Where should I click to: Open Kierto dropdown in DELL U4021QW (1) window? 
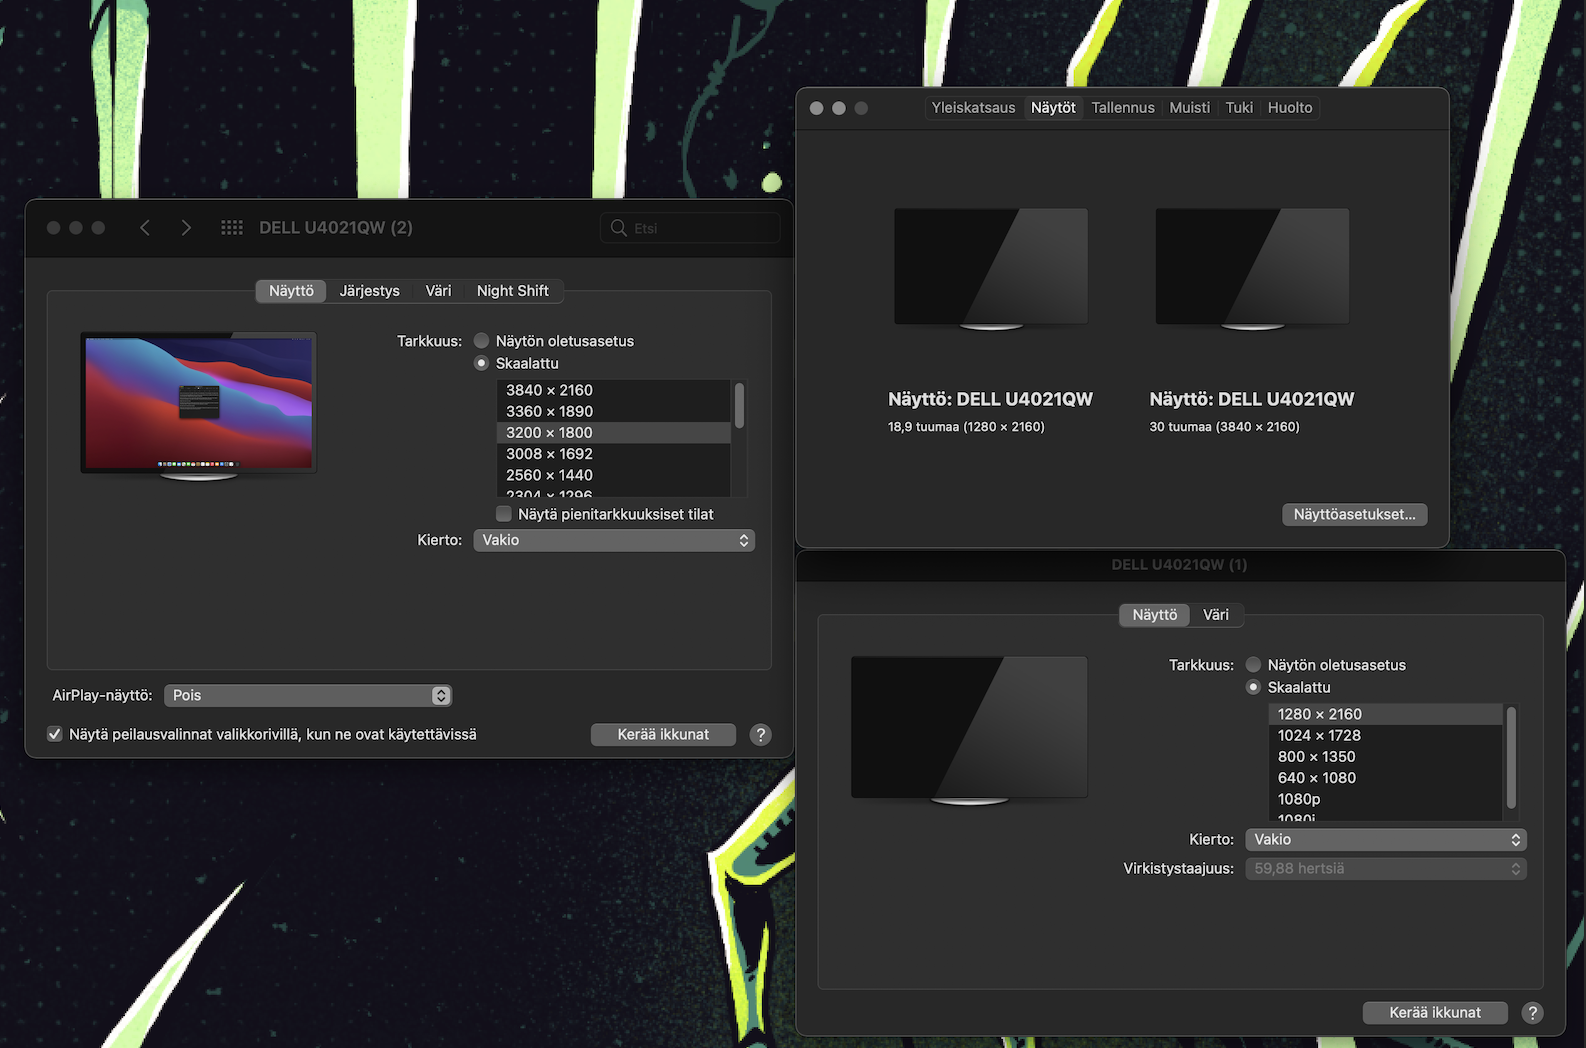coord(1386,840)
